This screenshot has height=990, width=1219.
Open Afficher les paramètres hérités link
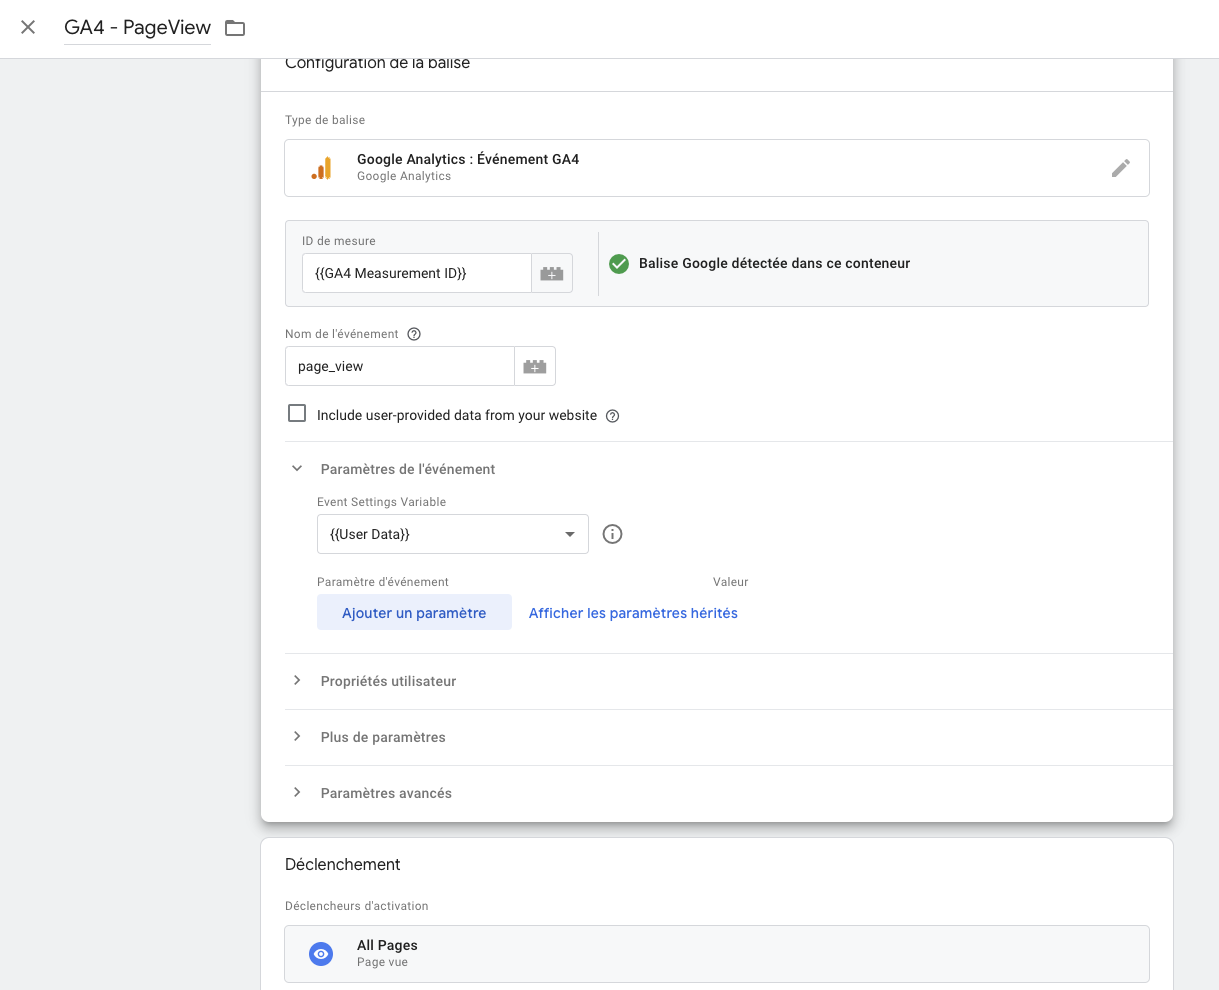pyautogui.click(x=633, y=613)
